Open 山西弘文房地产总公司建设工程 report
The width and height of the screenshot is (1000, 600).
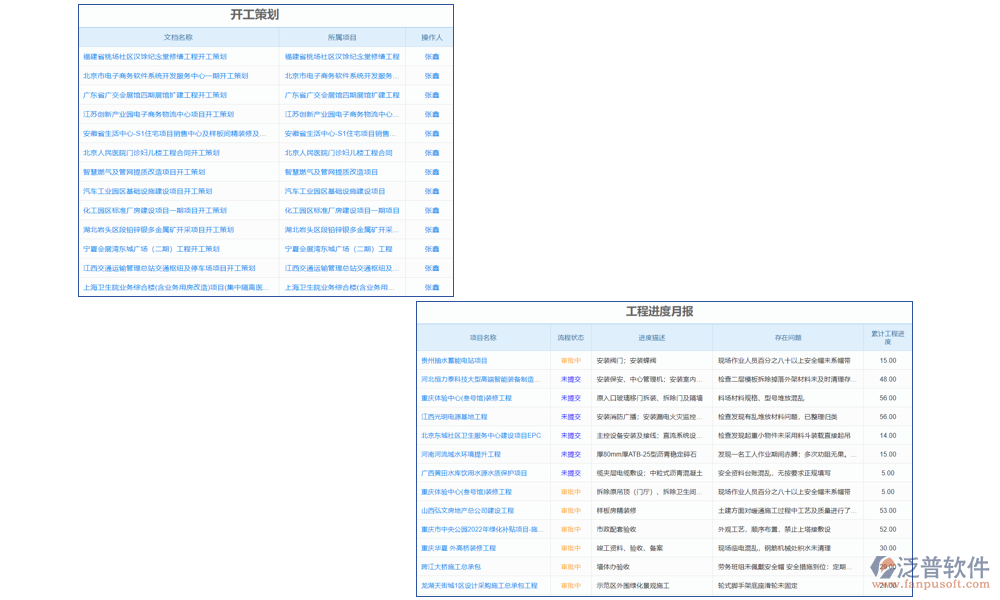[x=467, y=511]
